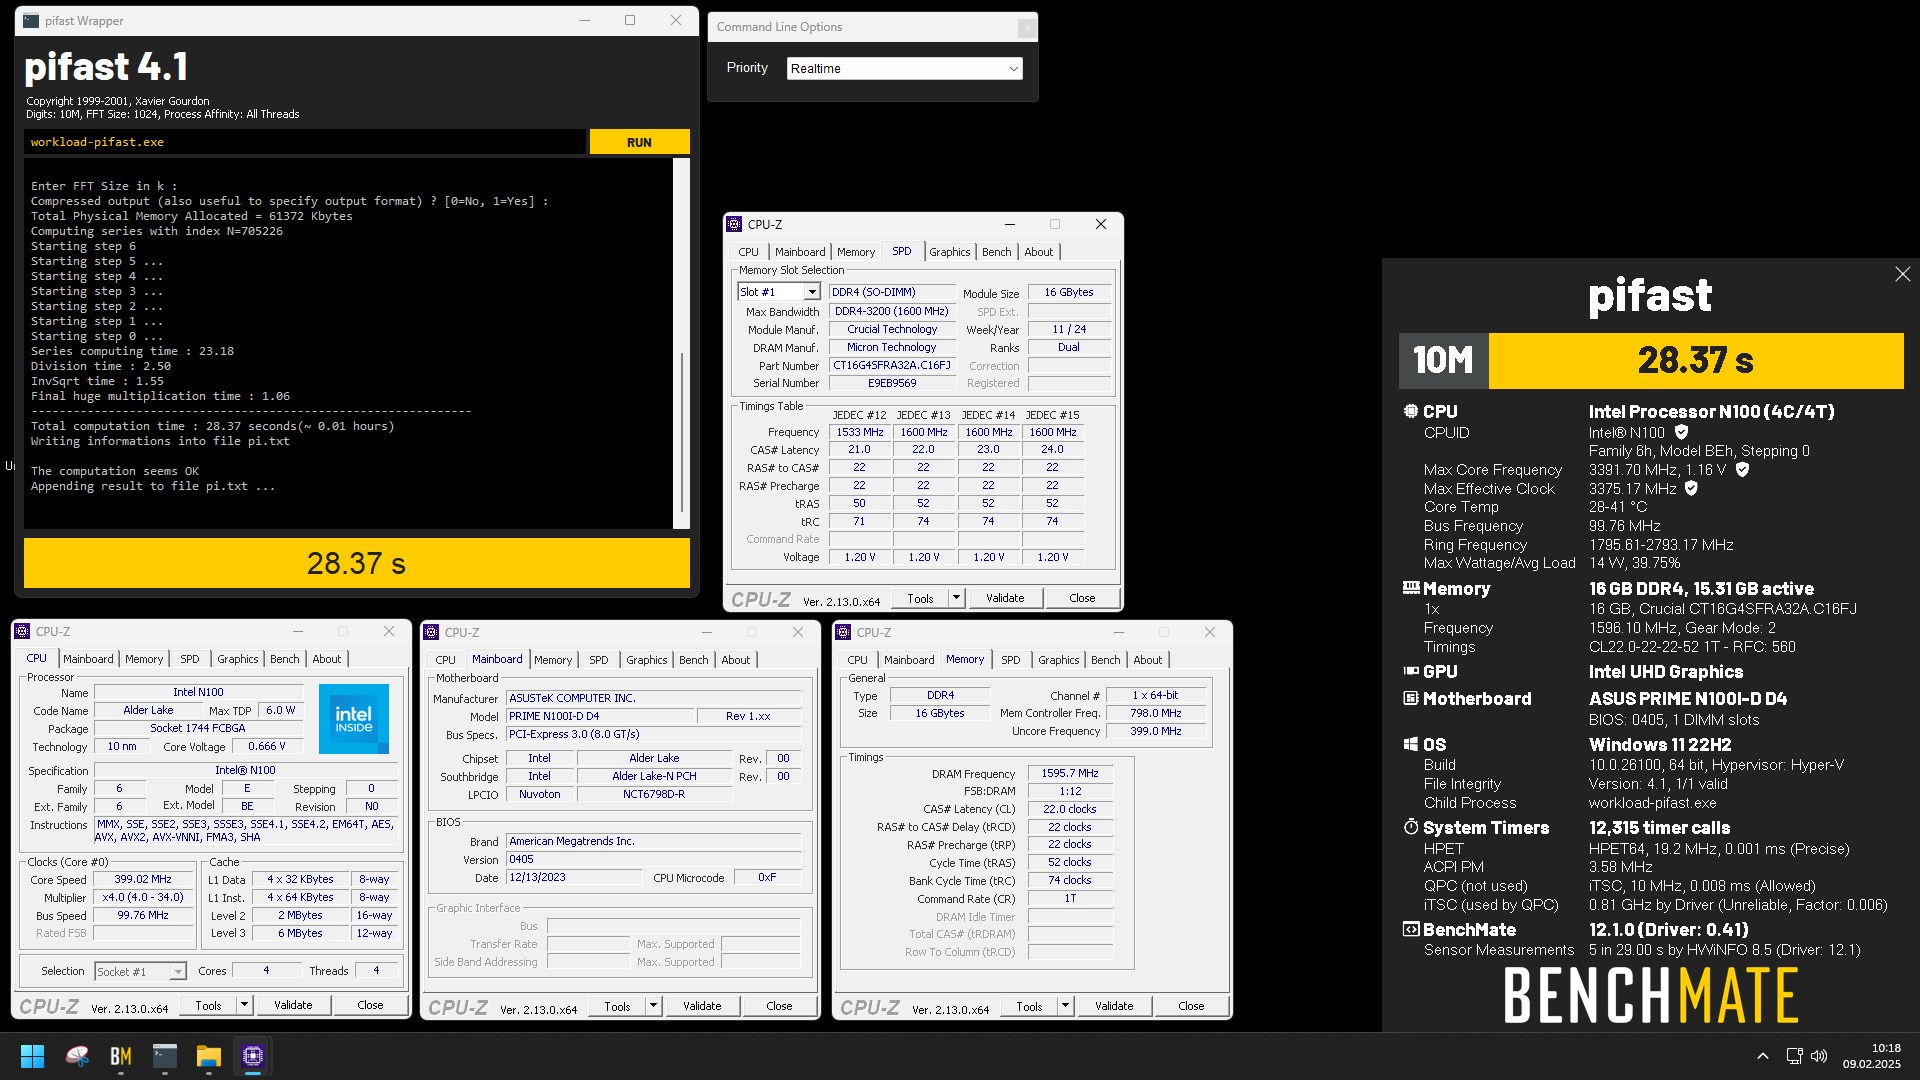Click the CPU-Z Mainboard window title icon
The height and width of the screenshot is (1080, 1920).
click(432, 632)
